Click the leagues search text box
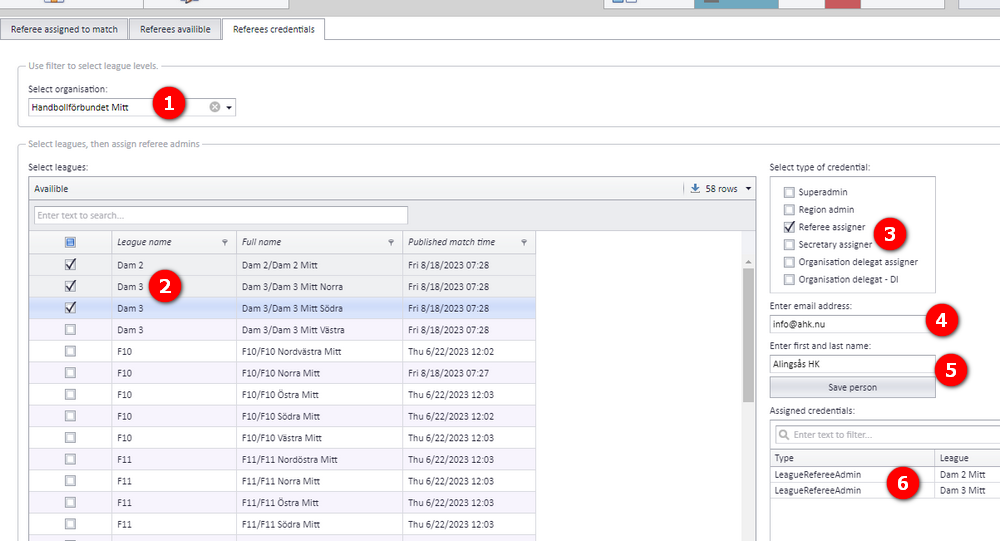The image size is (1000, 541). [x=221, y=216]
